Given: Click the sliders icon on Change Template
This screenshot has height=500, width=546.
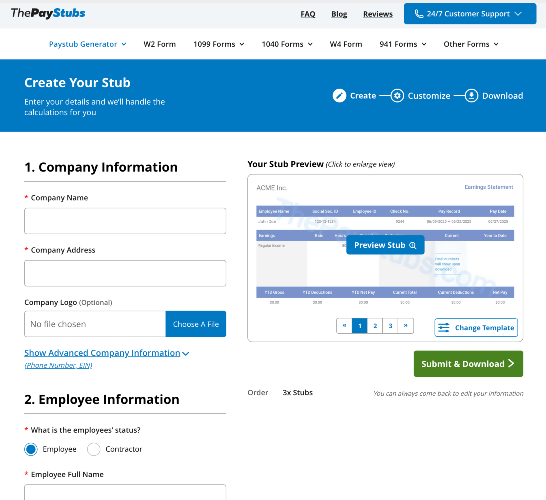Looking at the screenshot, I should click(x=443, y=328).
